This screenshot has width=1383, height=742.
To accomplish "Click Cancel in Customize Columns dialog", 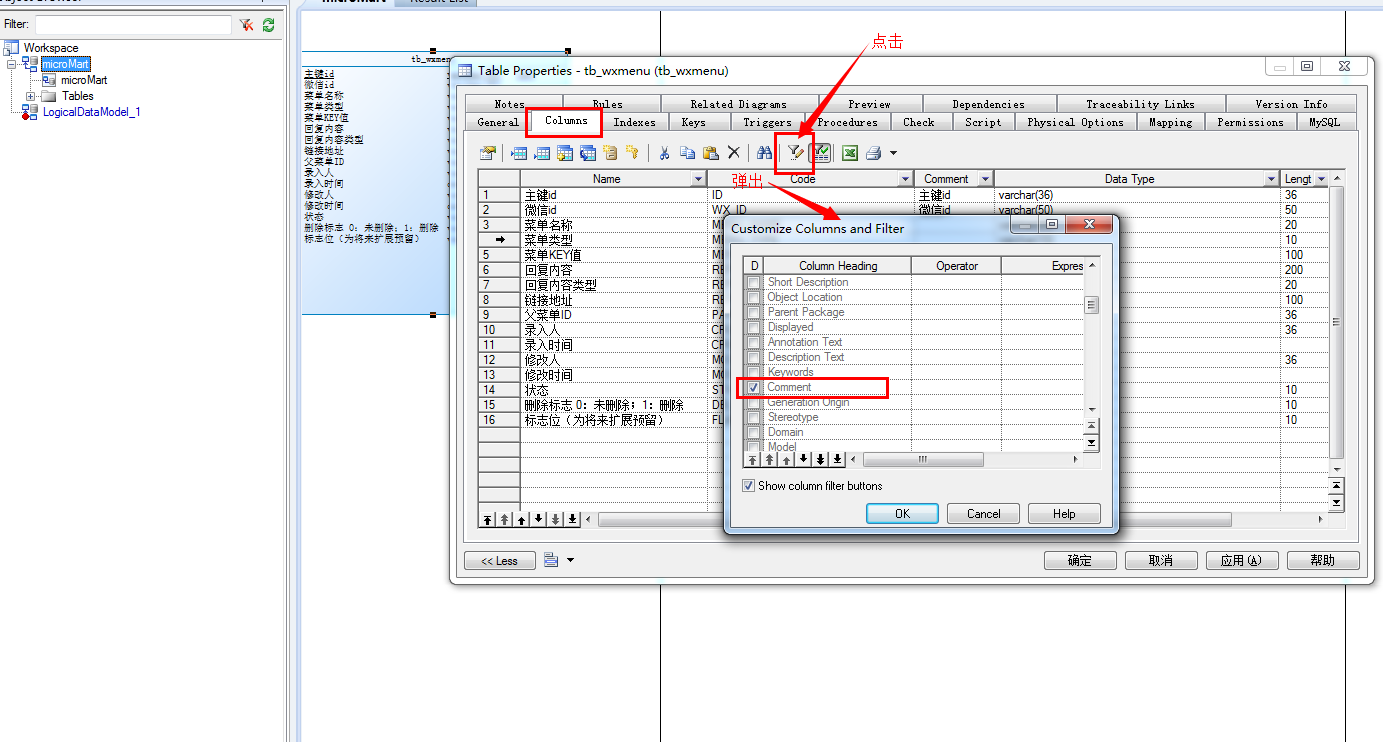I will pos(983,514).
